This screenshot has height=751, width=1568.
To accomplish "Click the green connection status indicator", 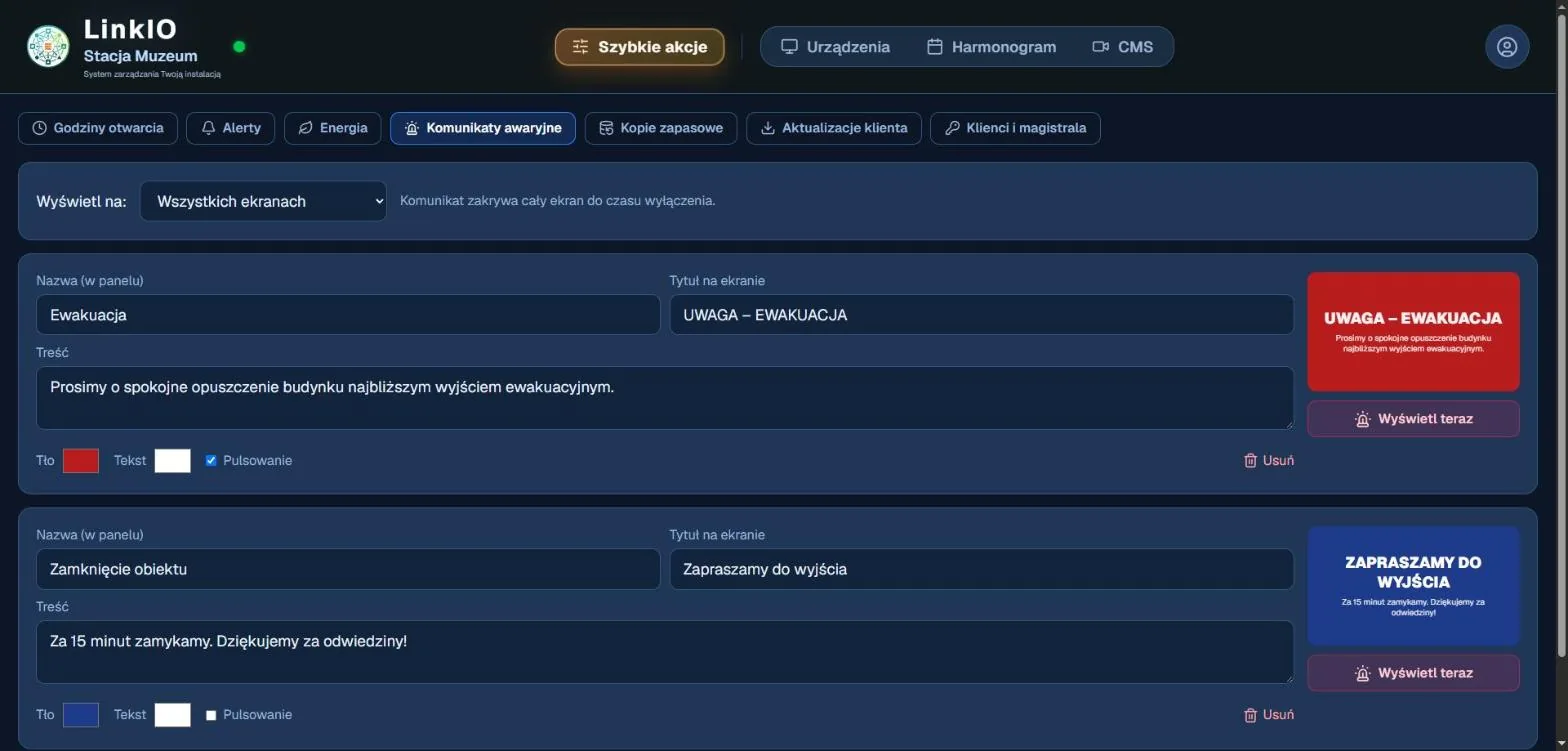I will point(239,47).
